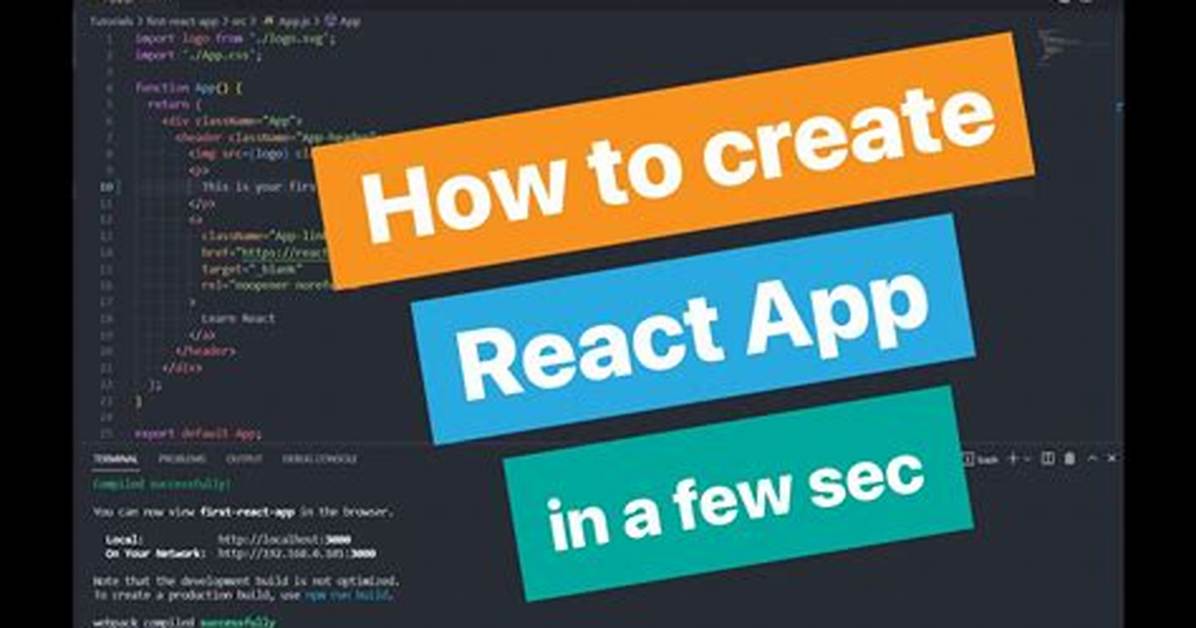Open the launch profile dropdown beside plus

point(1027,459)
